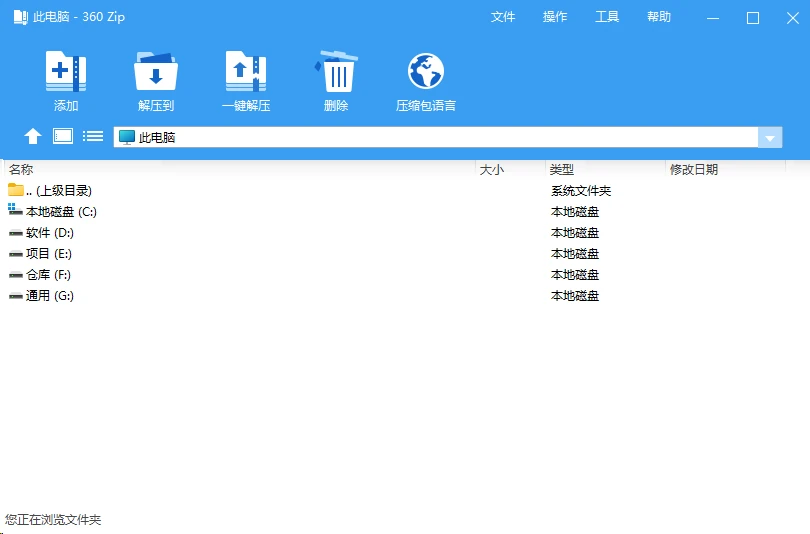The image size is (810, 534).
Task: Select the 通用 (G:) entry name
Action: coord(50,296)
